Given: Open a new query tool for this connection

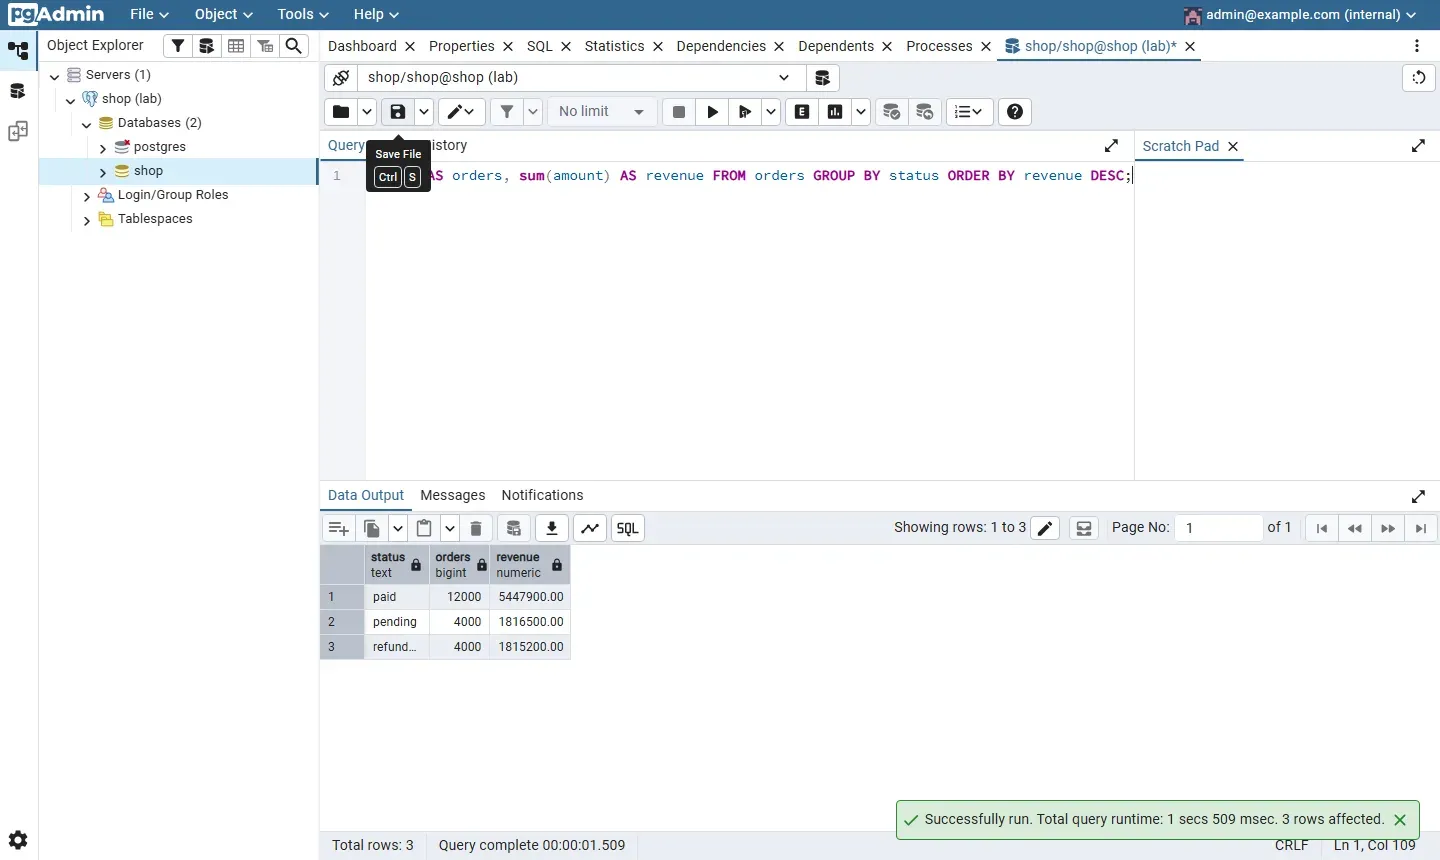Looking at the screenshot, I should pos(823,78).
